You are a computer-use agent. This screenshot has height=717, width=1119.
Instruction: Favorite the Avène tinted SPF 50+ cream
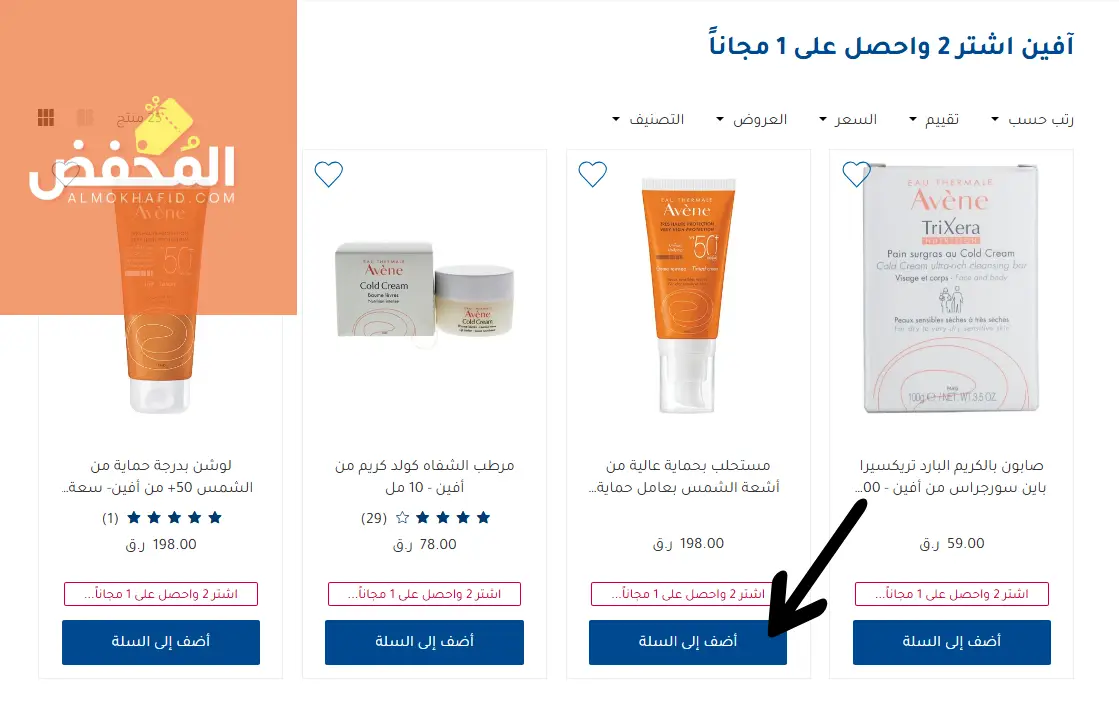coord(592,174)
